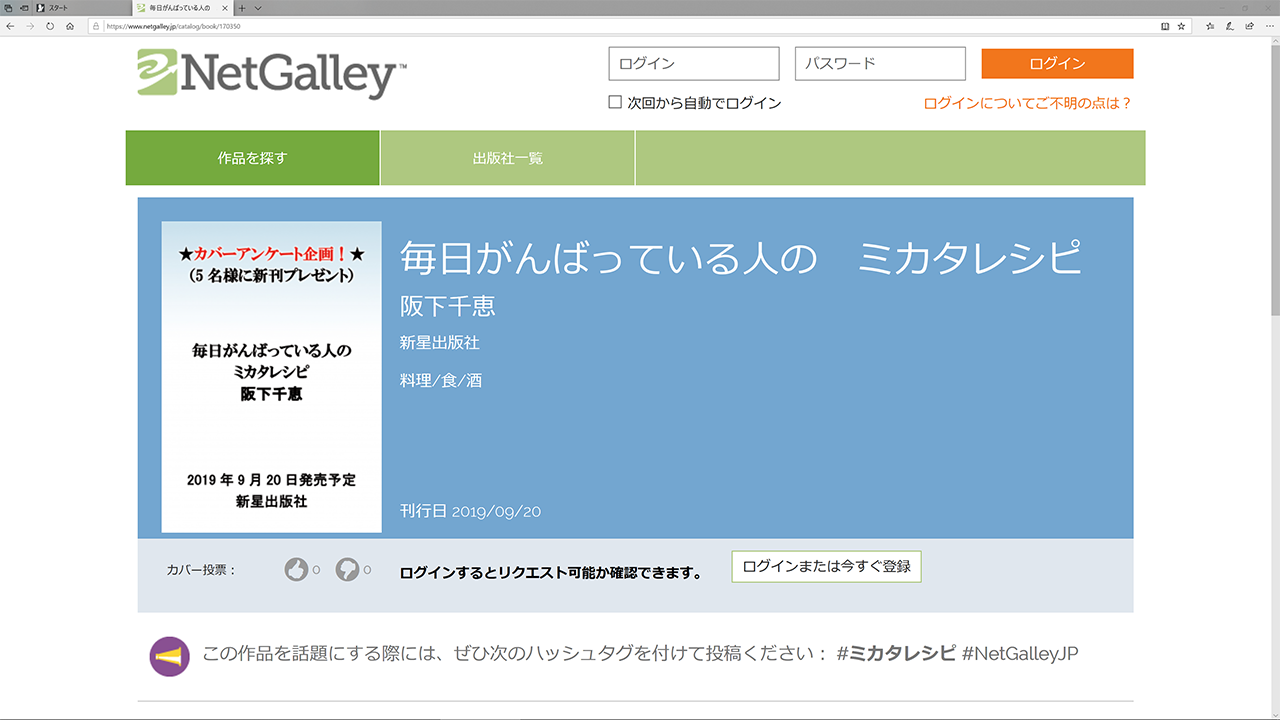The image size is (1280, 720).
Task: Click the 料理/食/酒 category
Action: coord(441,380)
